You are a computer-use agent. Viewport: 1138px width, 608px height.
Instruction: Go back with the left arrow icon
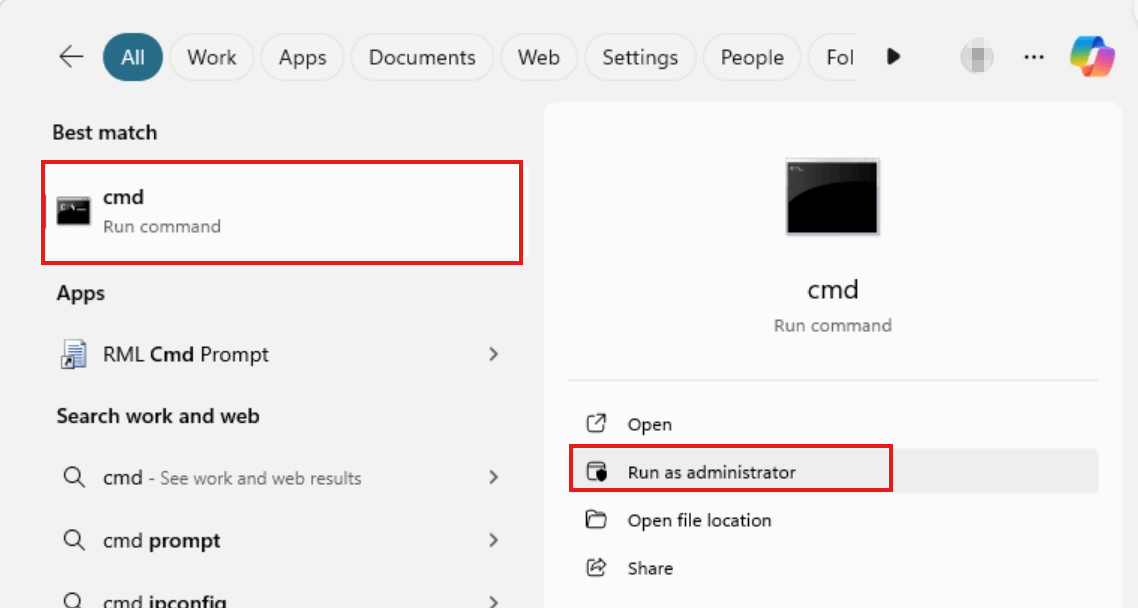pos(71,57)
